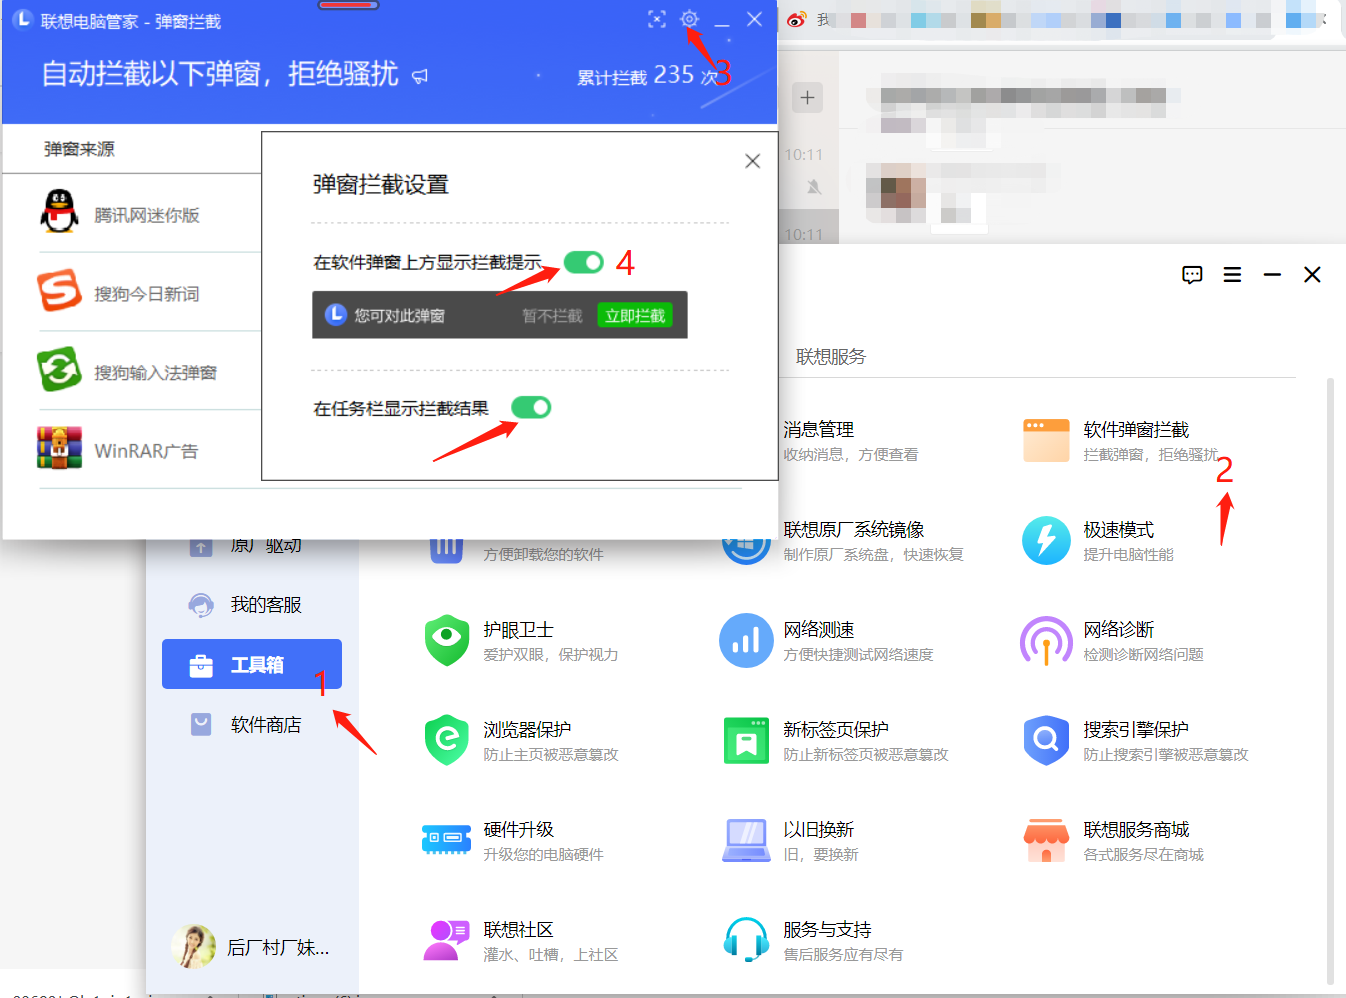Click the WinRAR广告 row text
This screenshot has width=1346, height=998.
(146, 451)
